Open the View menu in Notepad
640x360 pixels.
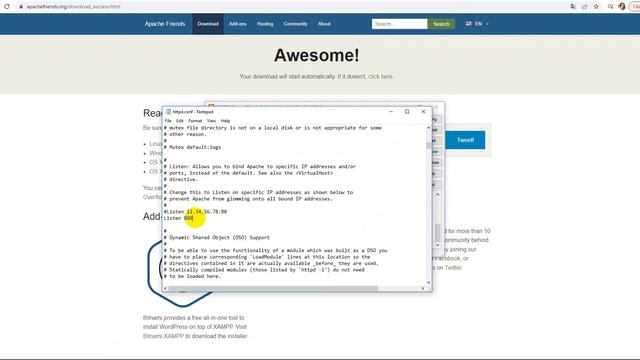[211, 121]
